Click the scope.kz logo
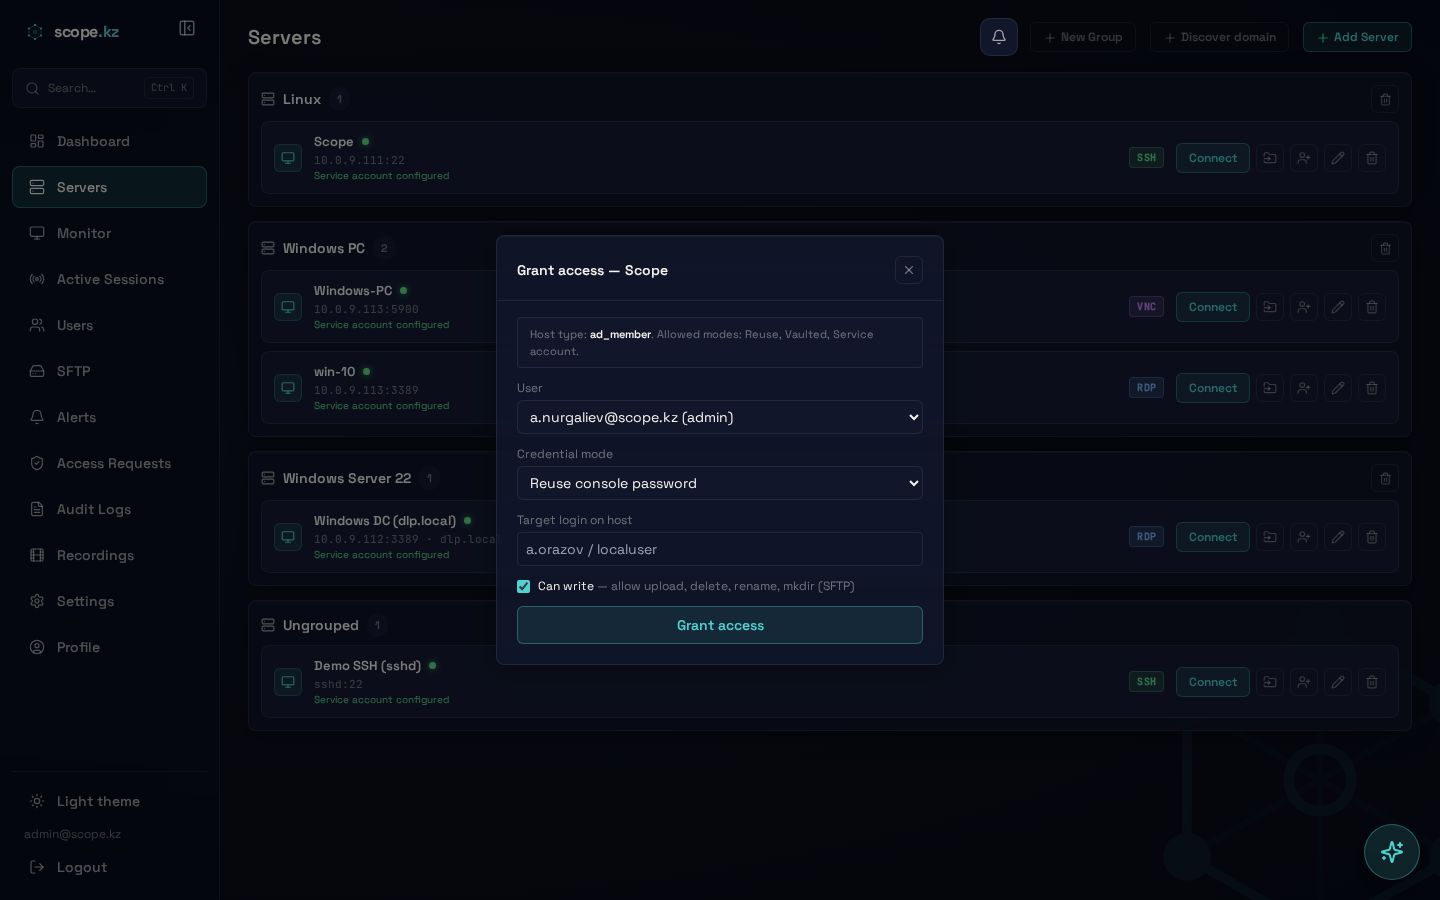This screenshot has height=900, width=1440. pyautogui.click(x=73, y=32)
